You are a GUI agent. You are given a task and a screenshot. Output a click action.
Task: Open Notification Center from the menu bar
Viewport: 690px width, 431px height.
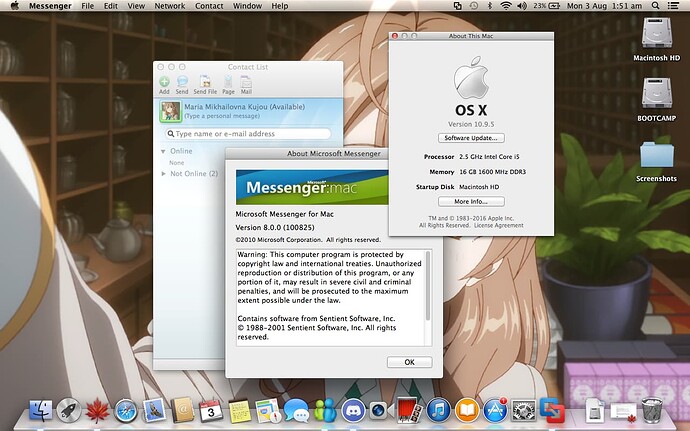tap(673, 6)
